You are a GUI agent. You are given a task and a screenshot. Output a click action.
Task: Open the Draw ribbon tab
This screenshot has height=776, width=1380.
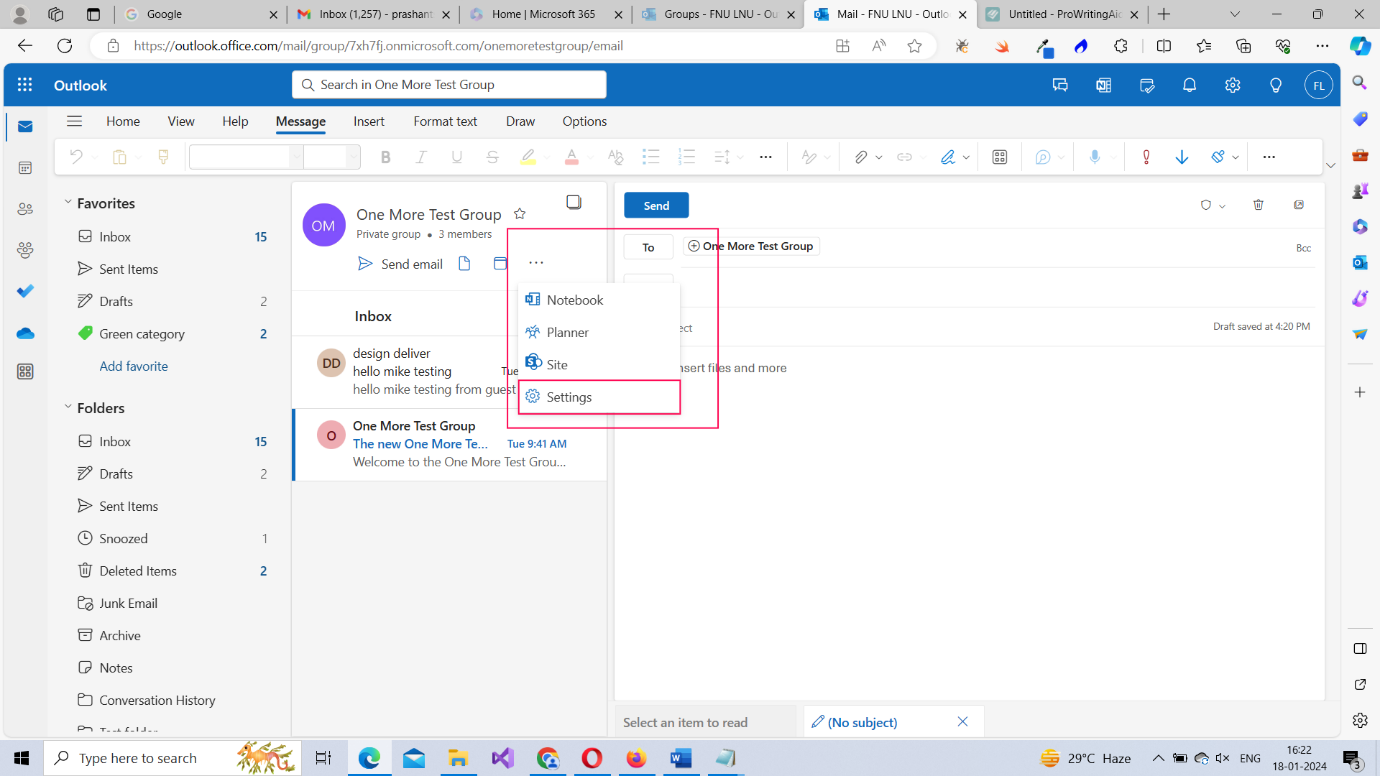(520, 121)
